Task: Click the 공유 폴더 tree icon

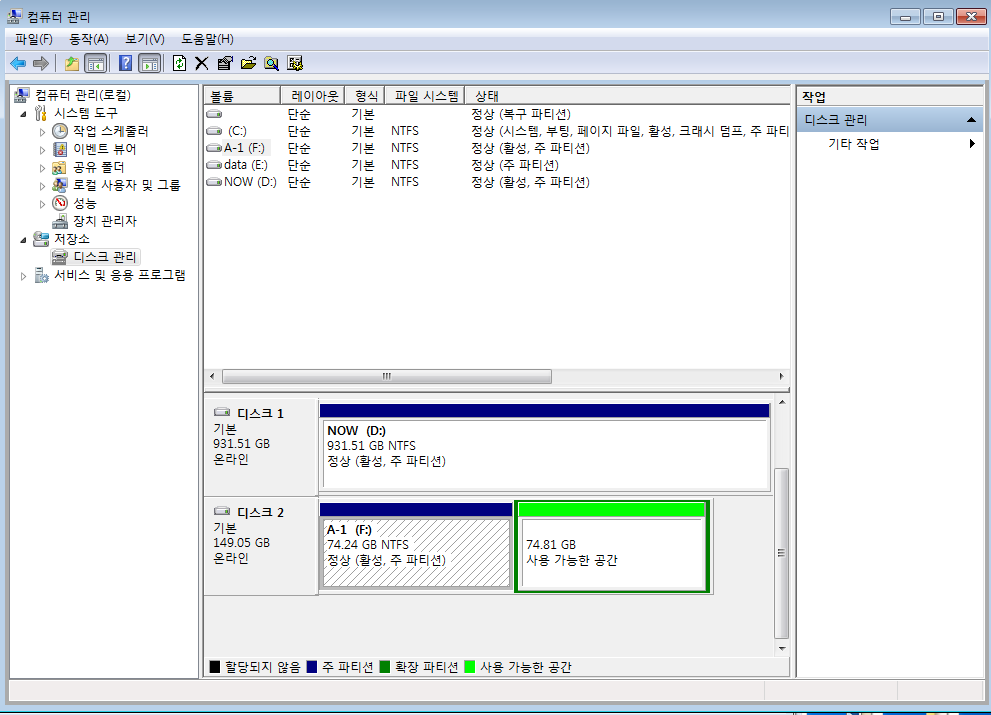Action: point(59,168)
